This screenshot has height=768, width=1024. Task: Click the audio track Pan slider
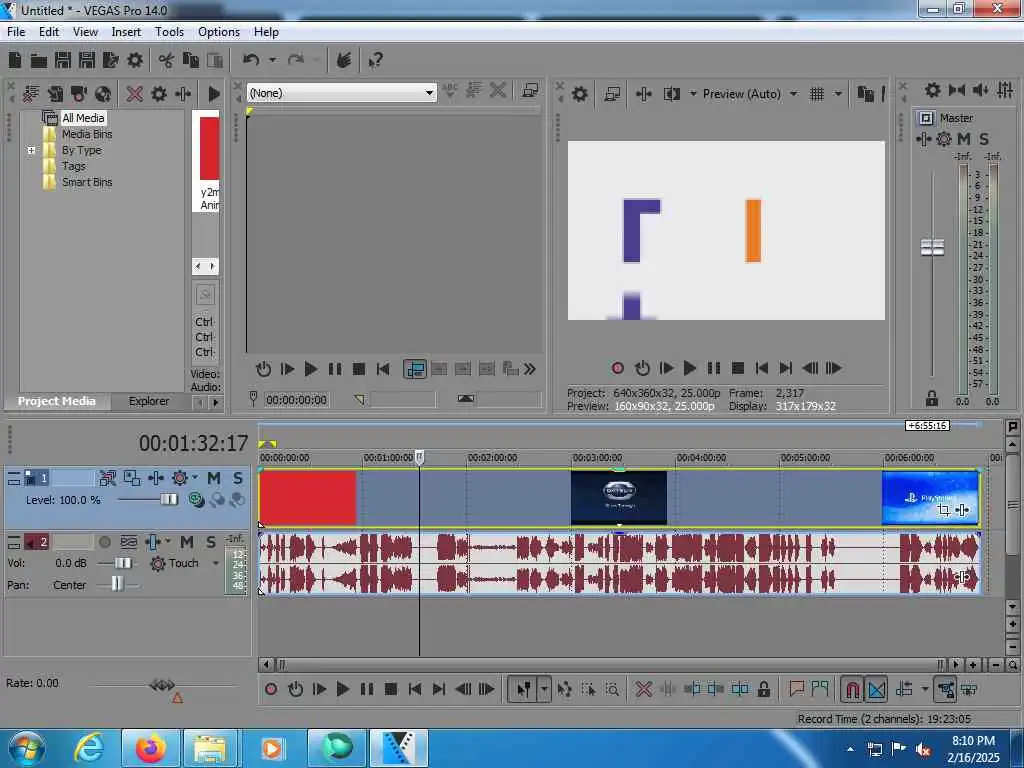point(118,584)
